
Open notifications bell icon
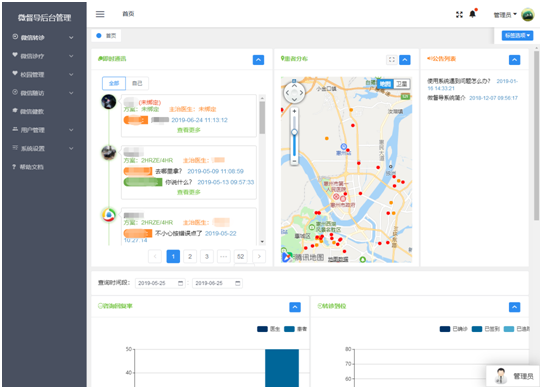pyautogui.click(x=472, y=14)
